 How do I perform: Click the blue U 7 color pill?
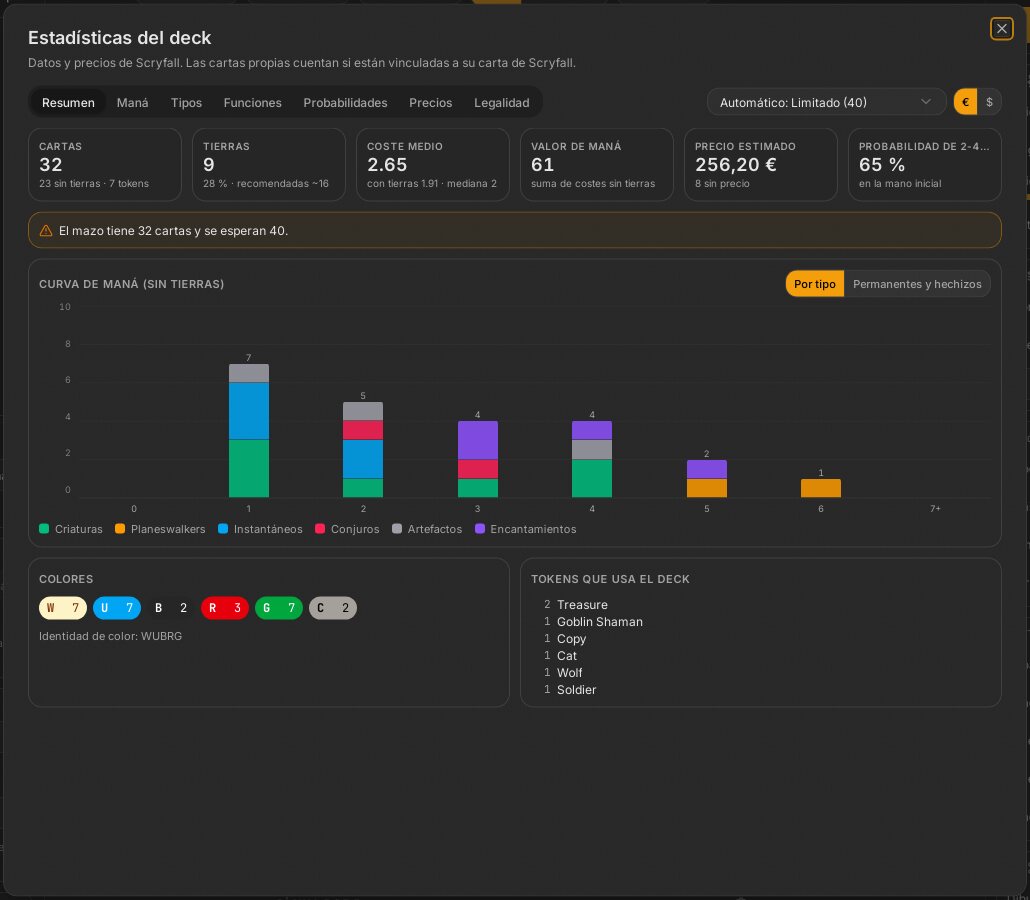coord(117,608)
